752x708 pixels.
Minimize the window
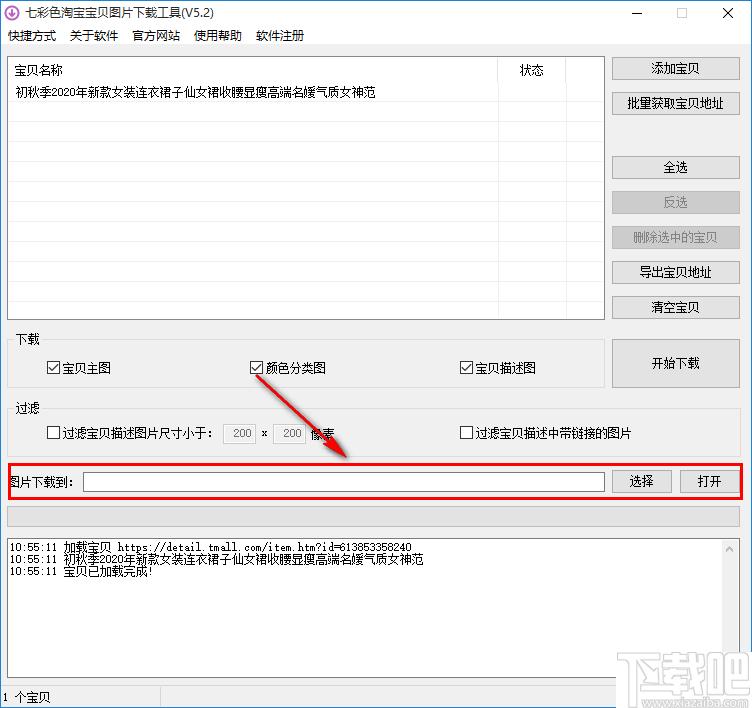637,13
